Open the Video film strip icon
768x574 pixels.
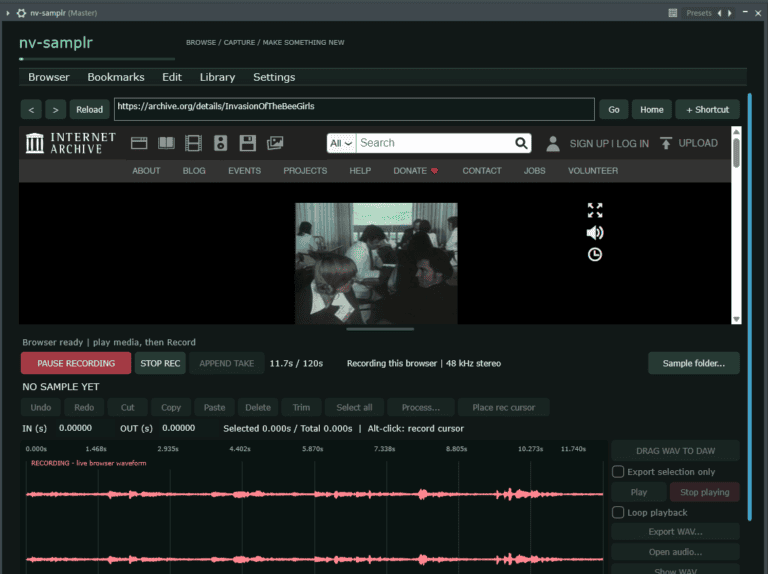[x=193, y=143]
